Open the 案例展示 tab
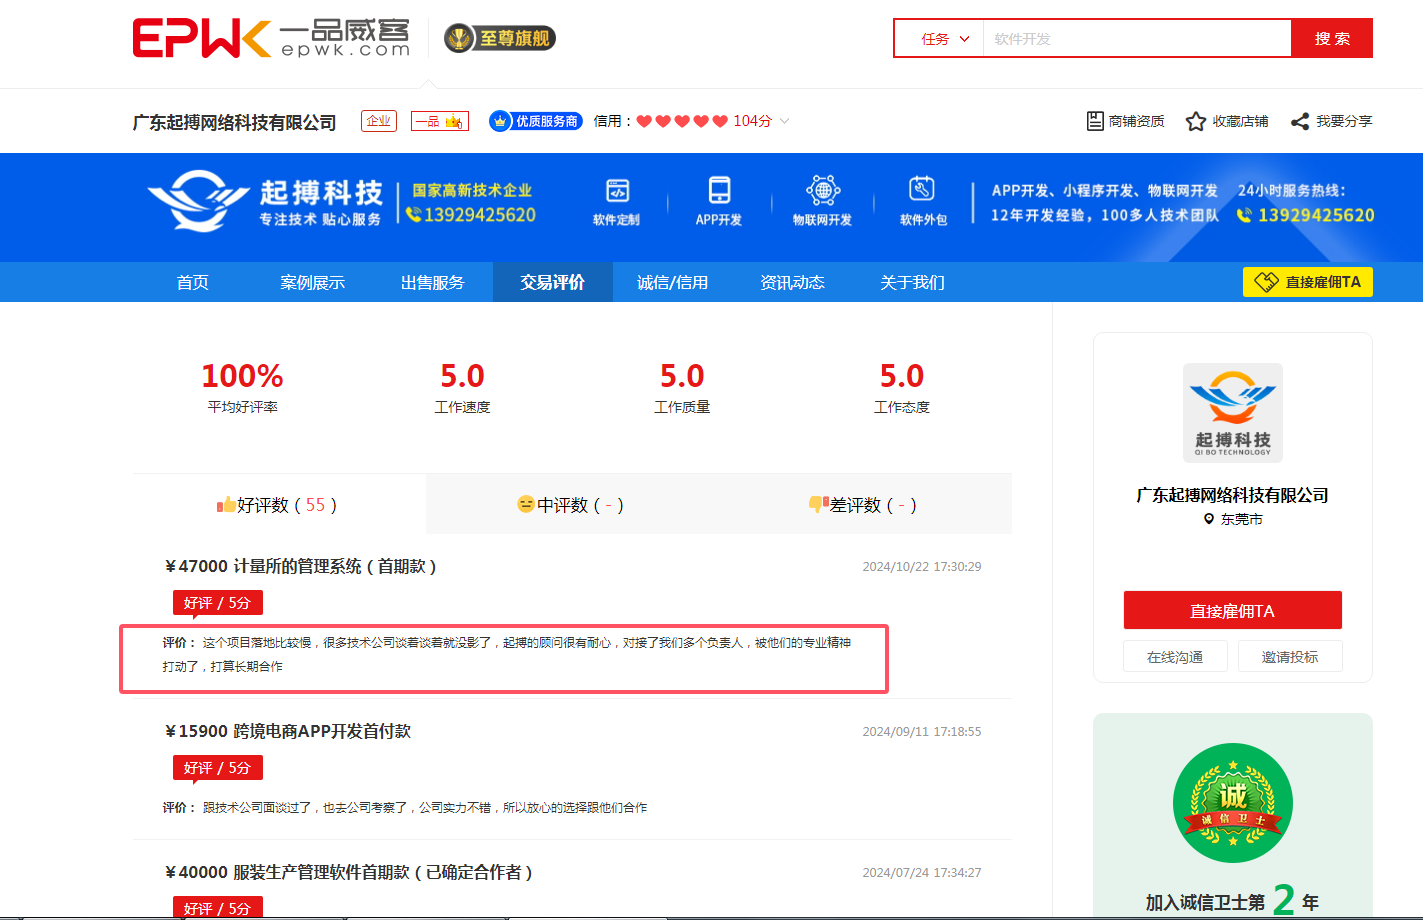 pos(312,282)
